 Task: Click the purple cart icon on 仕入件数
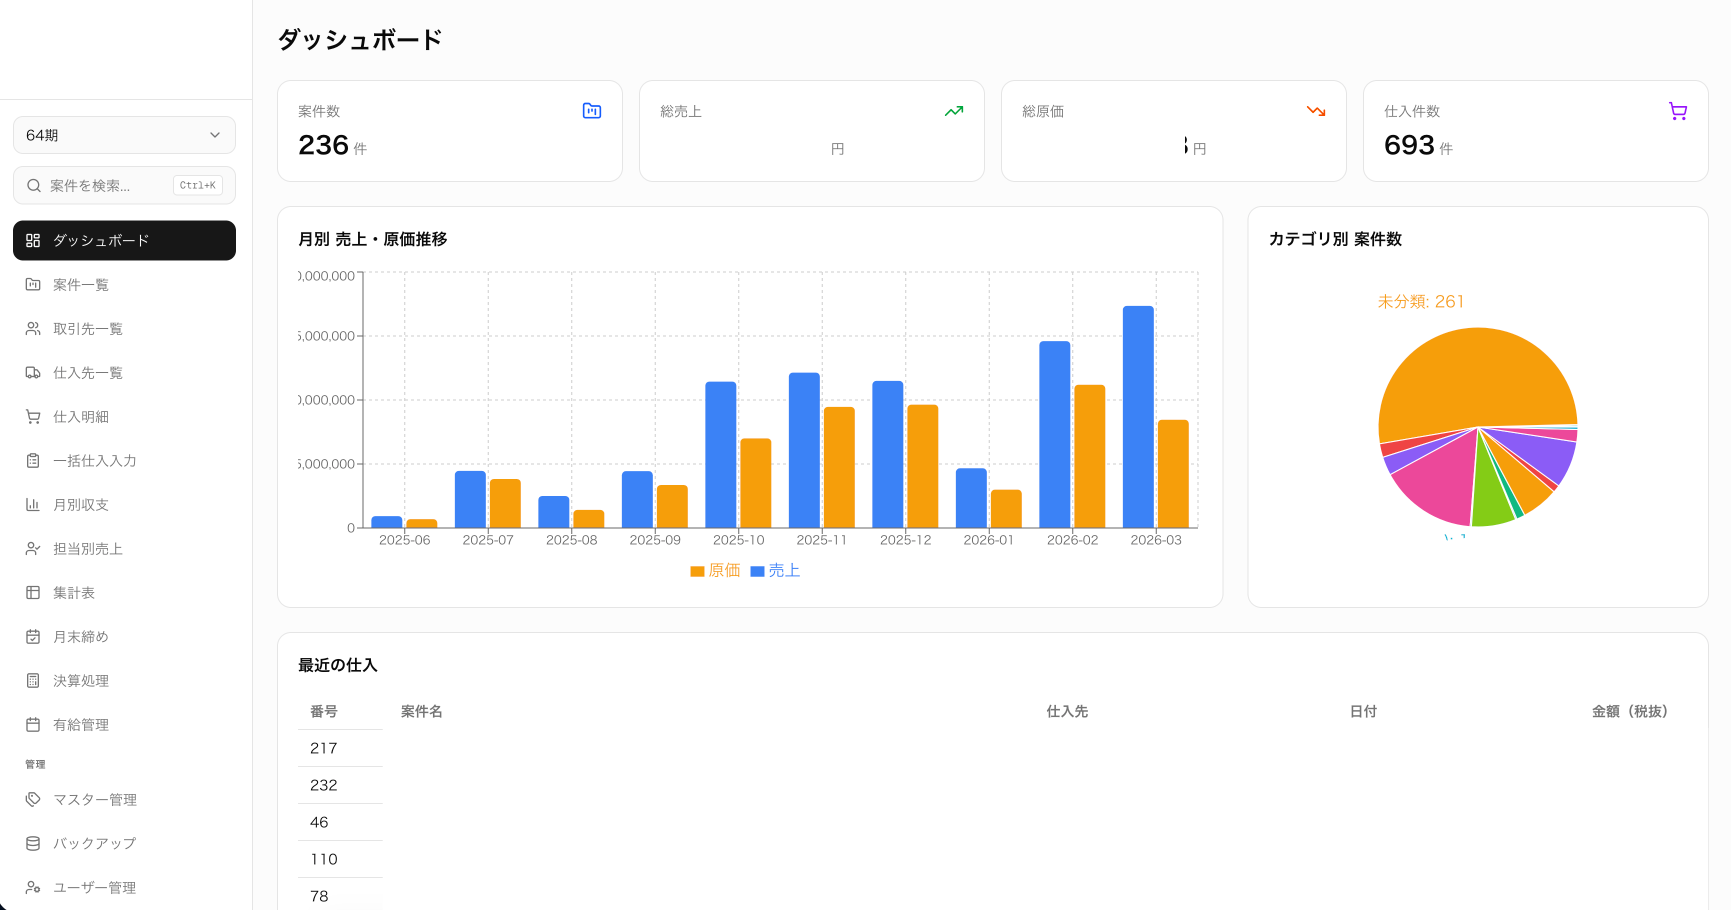tap(1678, 111)
